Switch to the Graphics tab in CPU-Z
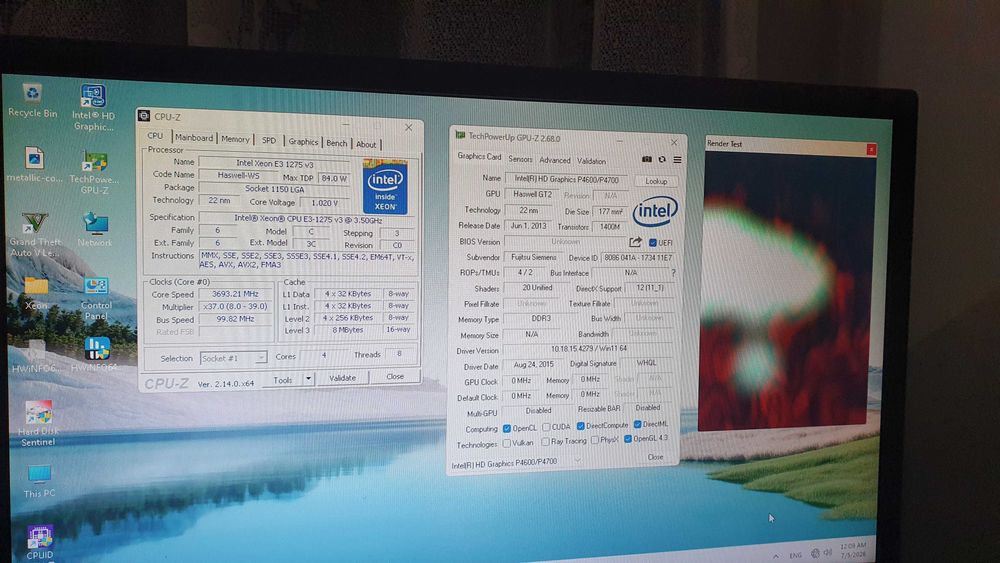1000x563 pixels. click(303, 142)
